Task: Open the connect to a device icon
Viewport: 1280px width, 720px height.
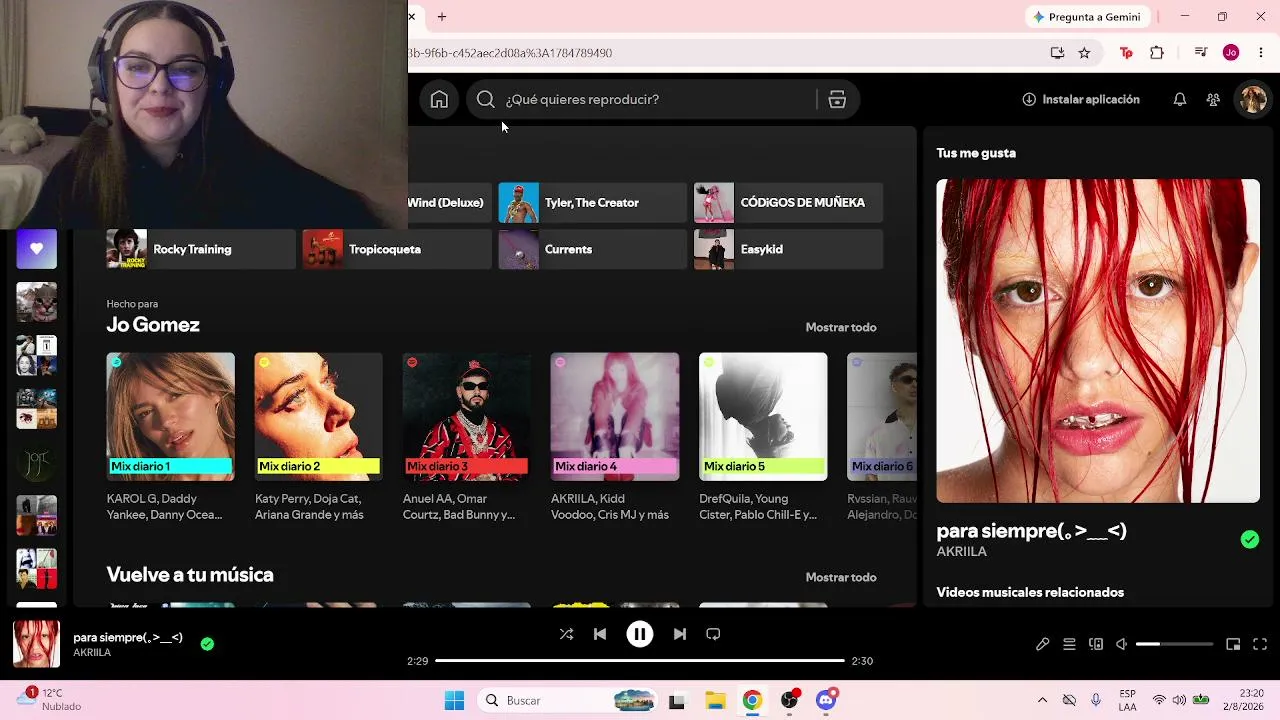Action: 1096,644
